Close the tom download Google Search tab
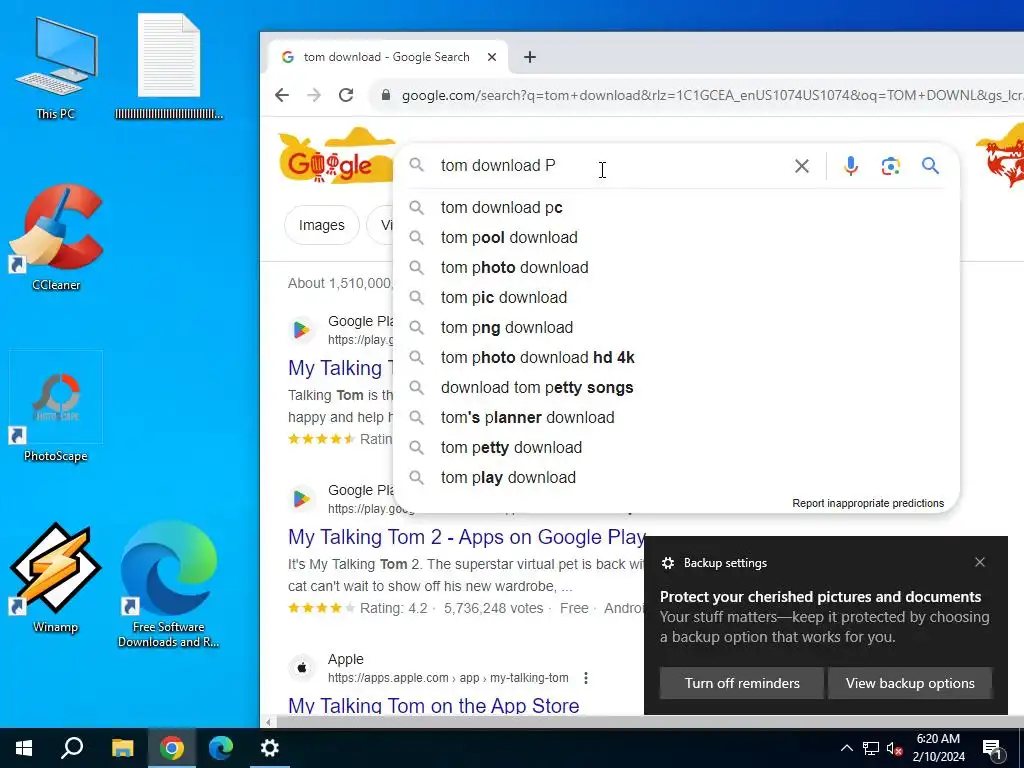 (x=492, y=57)
